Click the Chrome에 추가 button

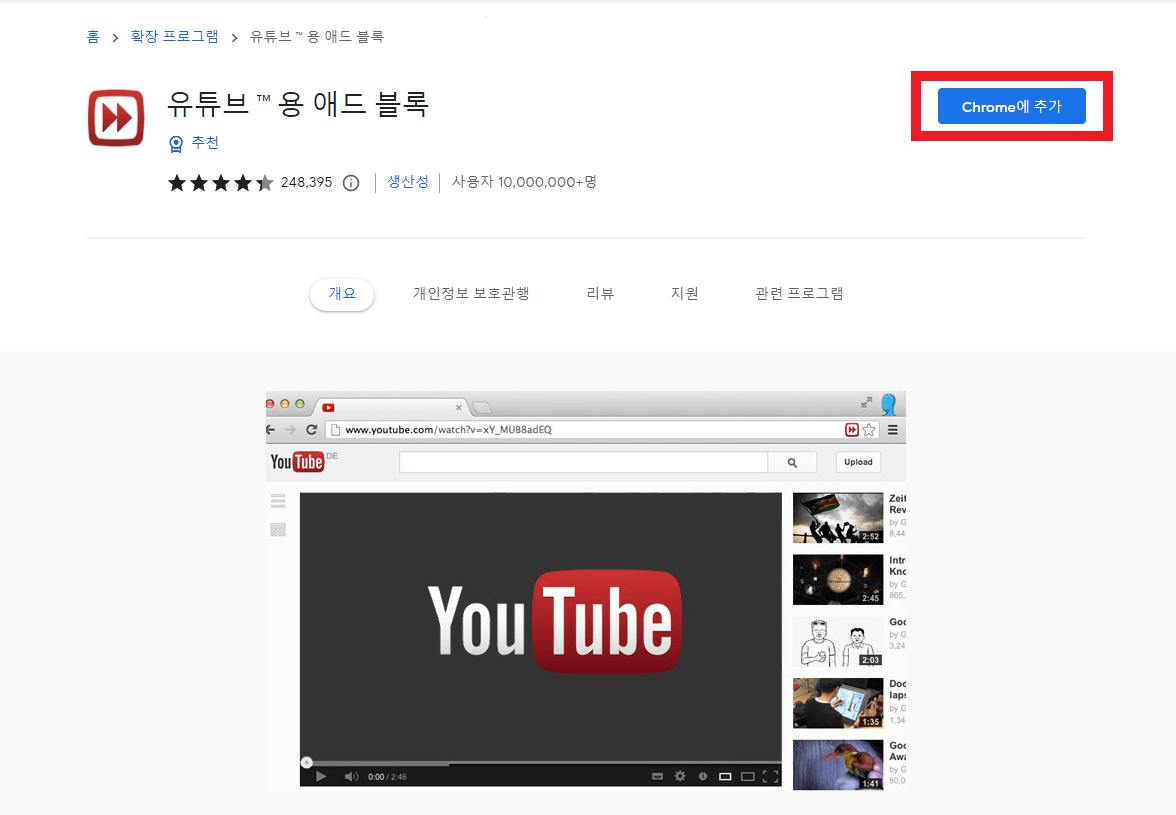tap(1011, 105)
